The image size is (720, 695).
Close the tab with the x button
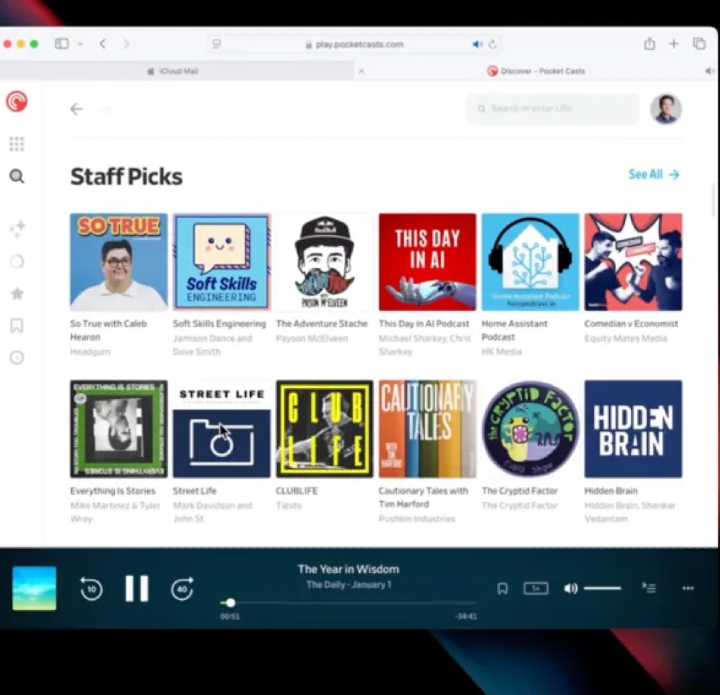click(361, 71)
